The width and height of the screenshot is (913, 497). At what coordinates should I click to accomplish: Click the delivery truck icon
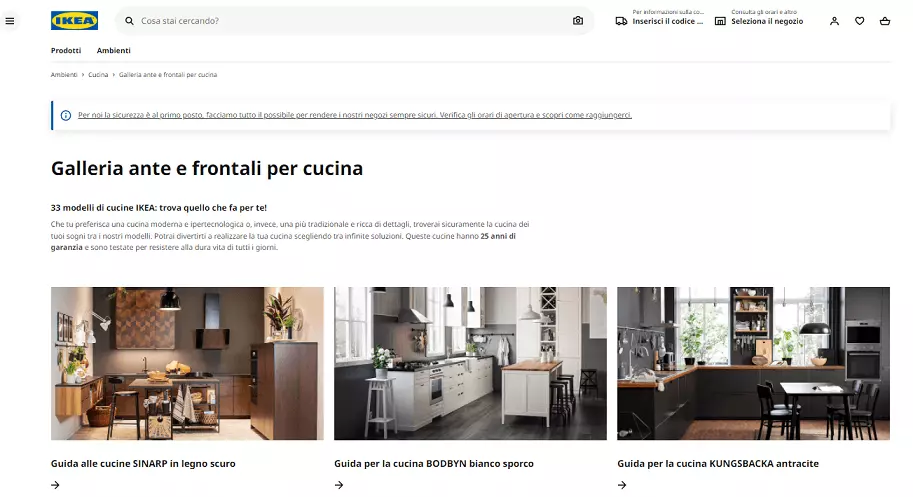point(621,21)
